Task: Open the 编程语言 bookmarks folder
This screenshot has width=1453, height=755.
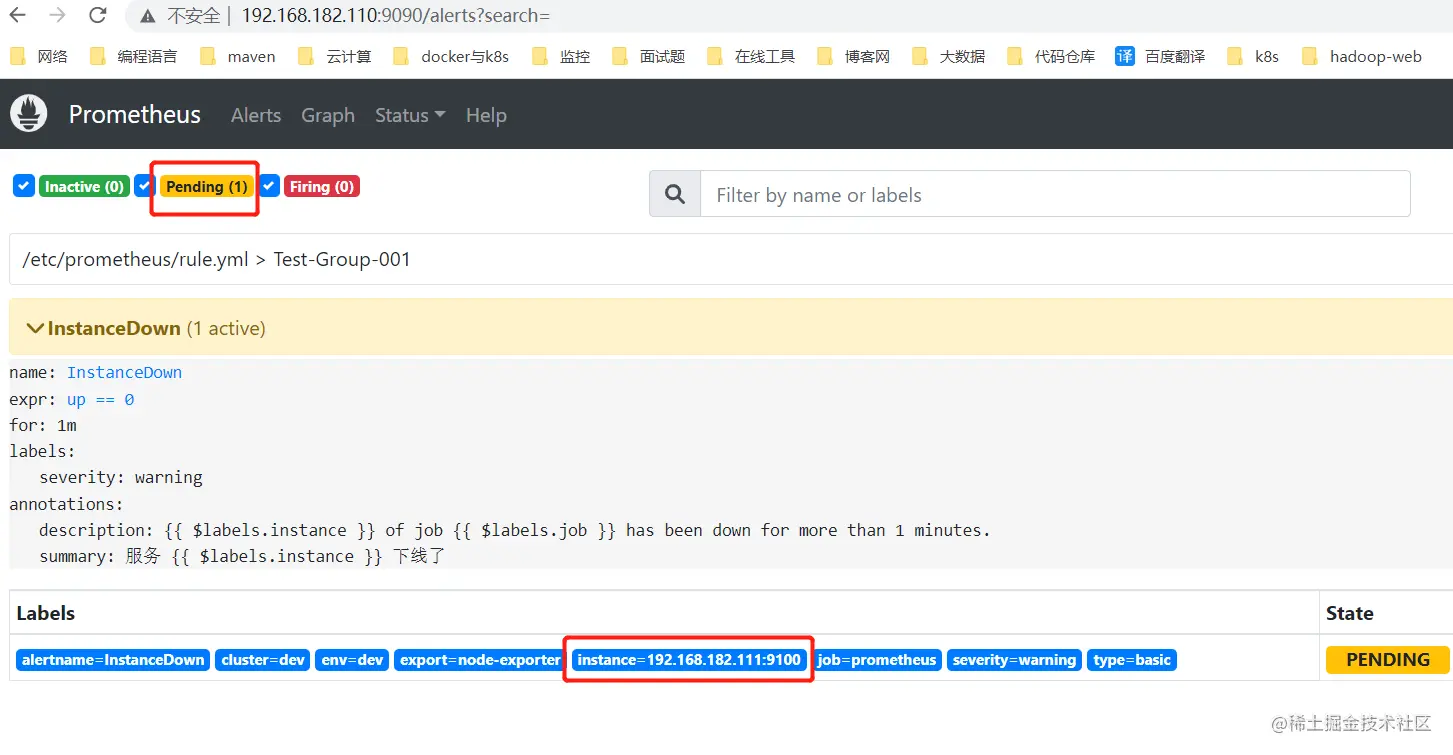Action: [x=133, y=56]
